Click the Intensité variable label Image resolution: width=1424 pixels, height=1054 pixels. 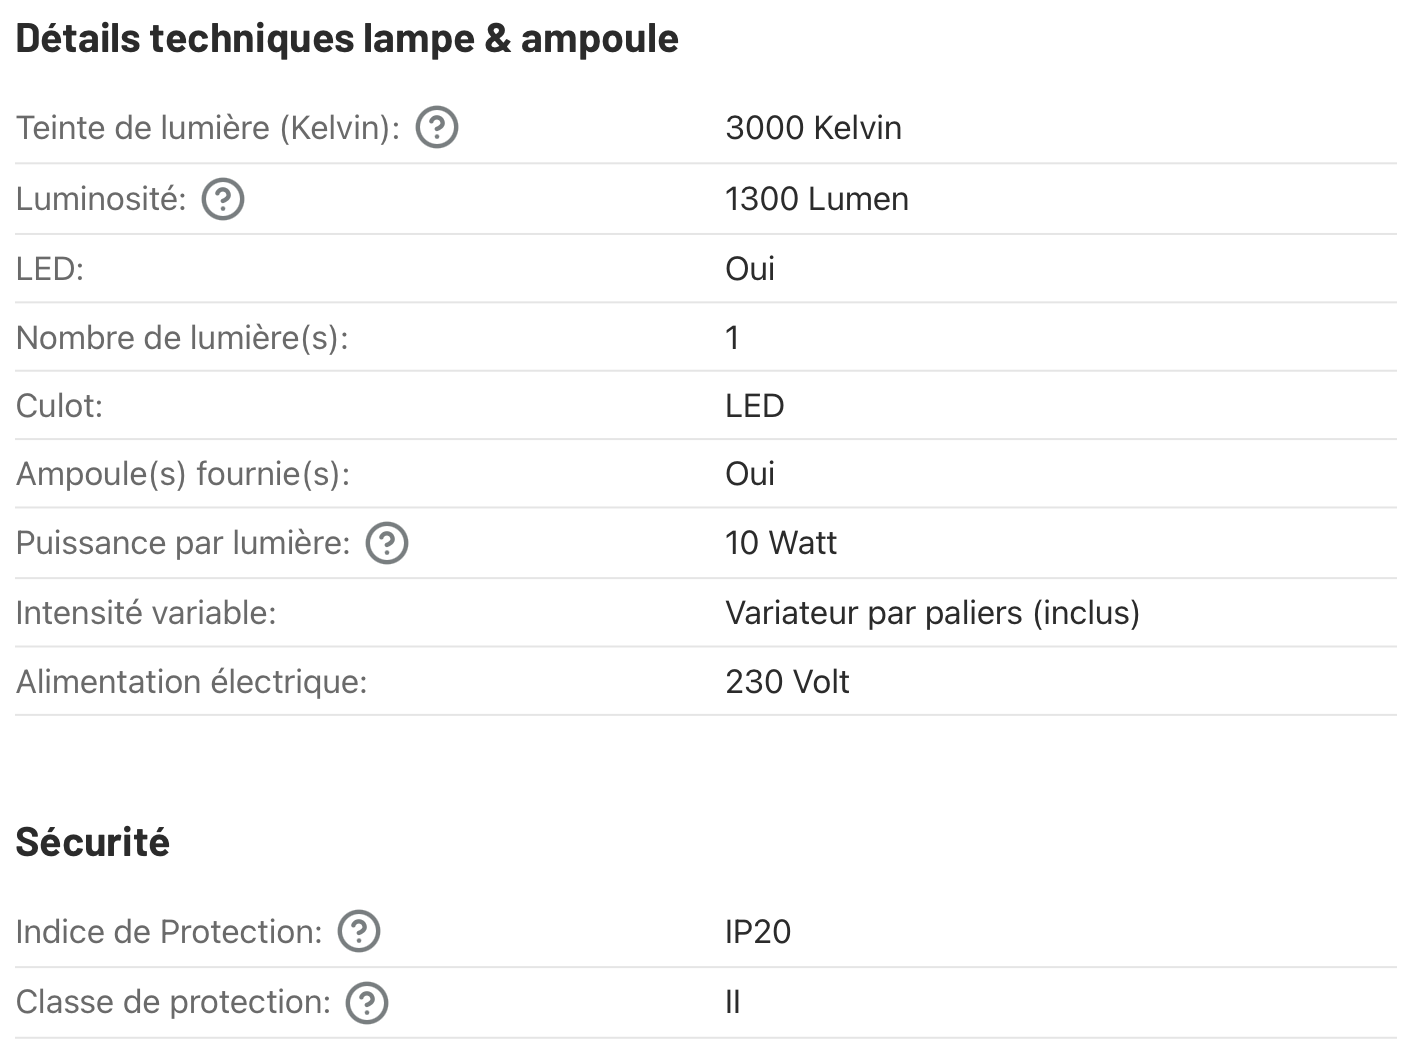146,612
